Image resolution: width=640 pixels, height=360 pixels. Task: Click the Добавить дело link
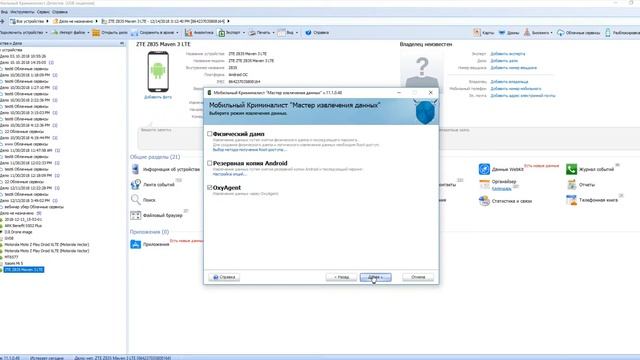click(x=504, y=61)
